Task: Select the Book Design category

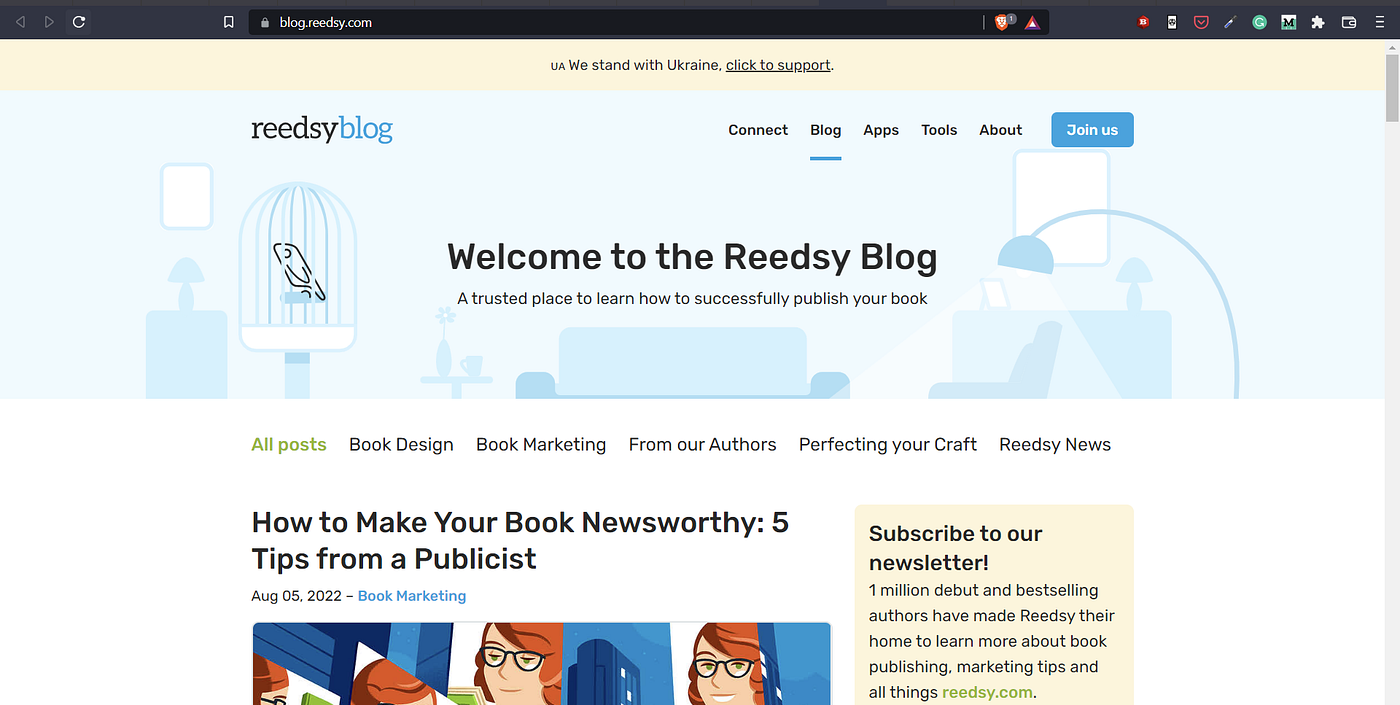Action: coord(401,444)
